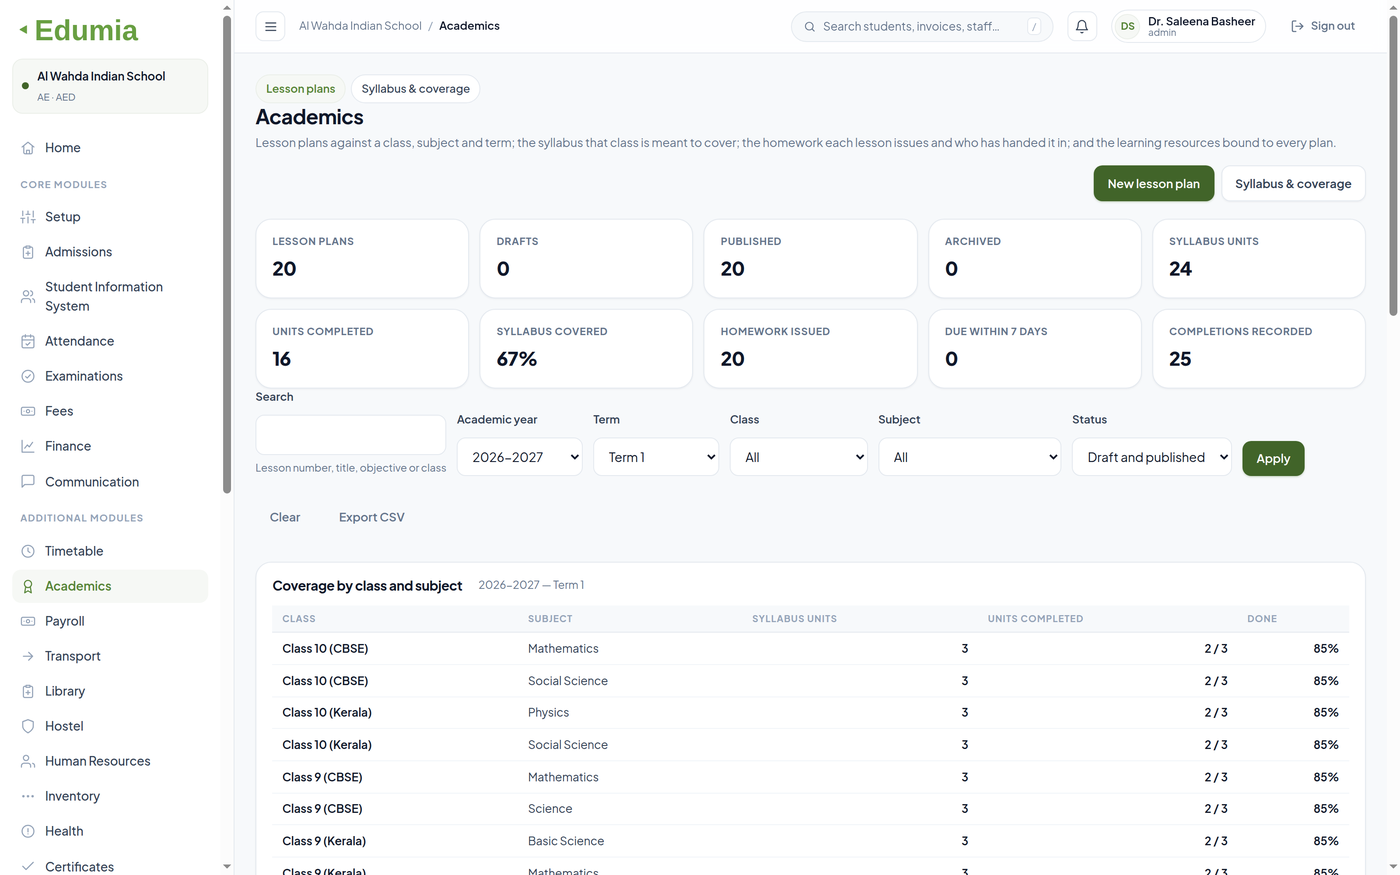Open the Subject filter dropdown
The height and width of the screenshot is (875, 1400).
tap(969, 457)
